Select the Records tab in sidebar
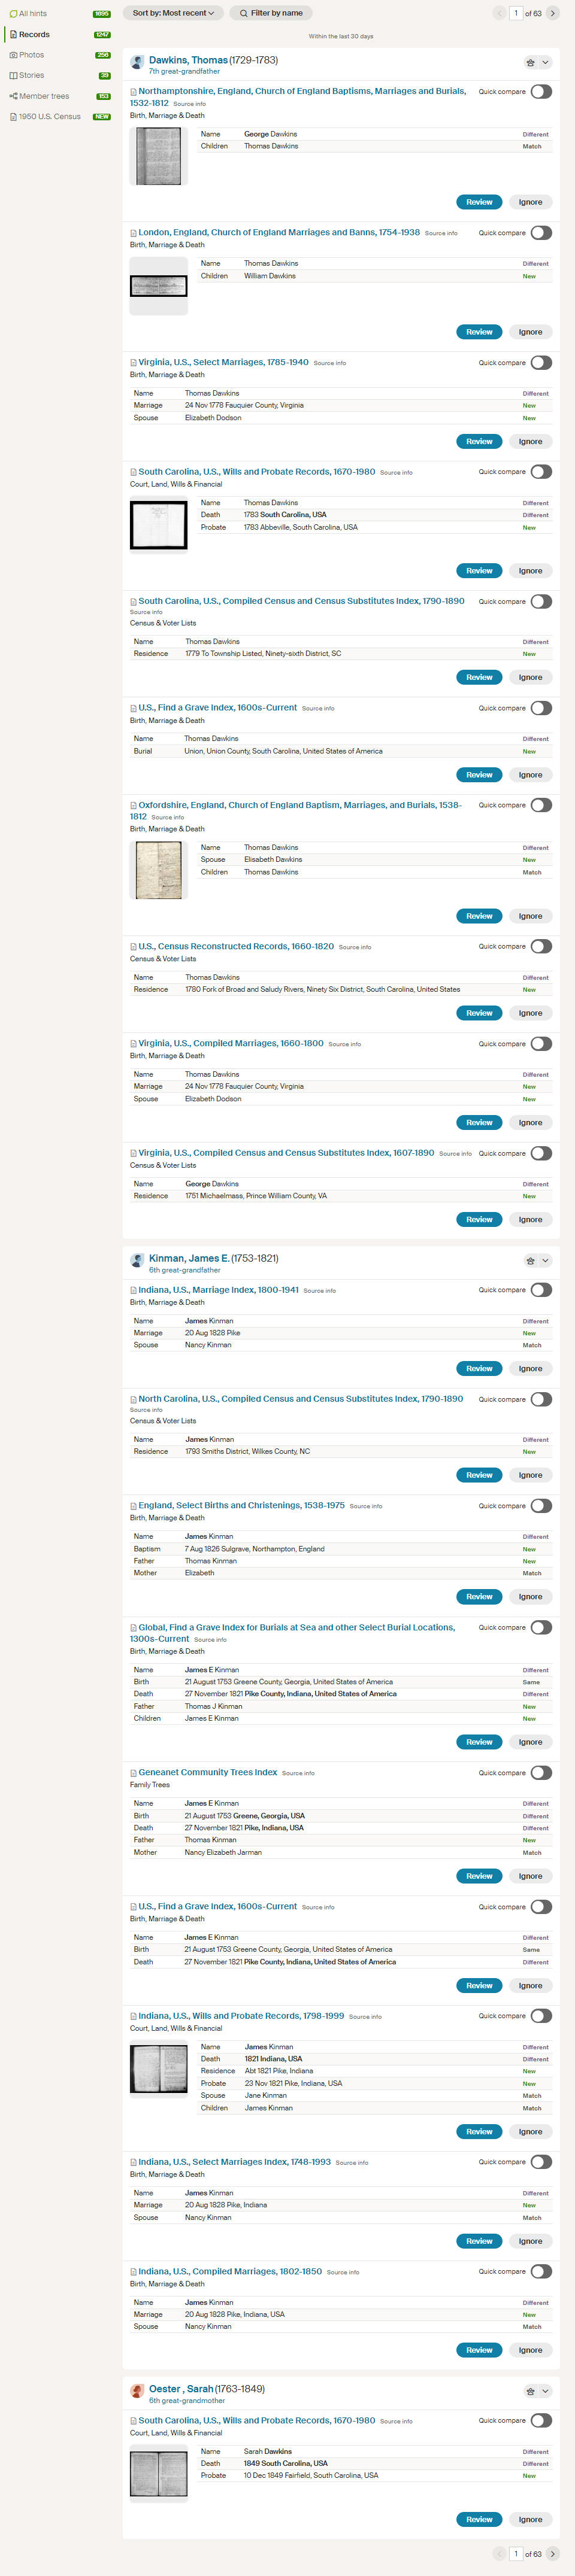The height and width of the screenshot is (2576, 575). (x=34, y=34)
